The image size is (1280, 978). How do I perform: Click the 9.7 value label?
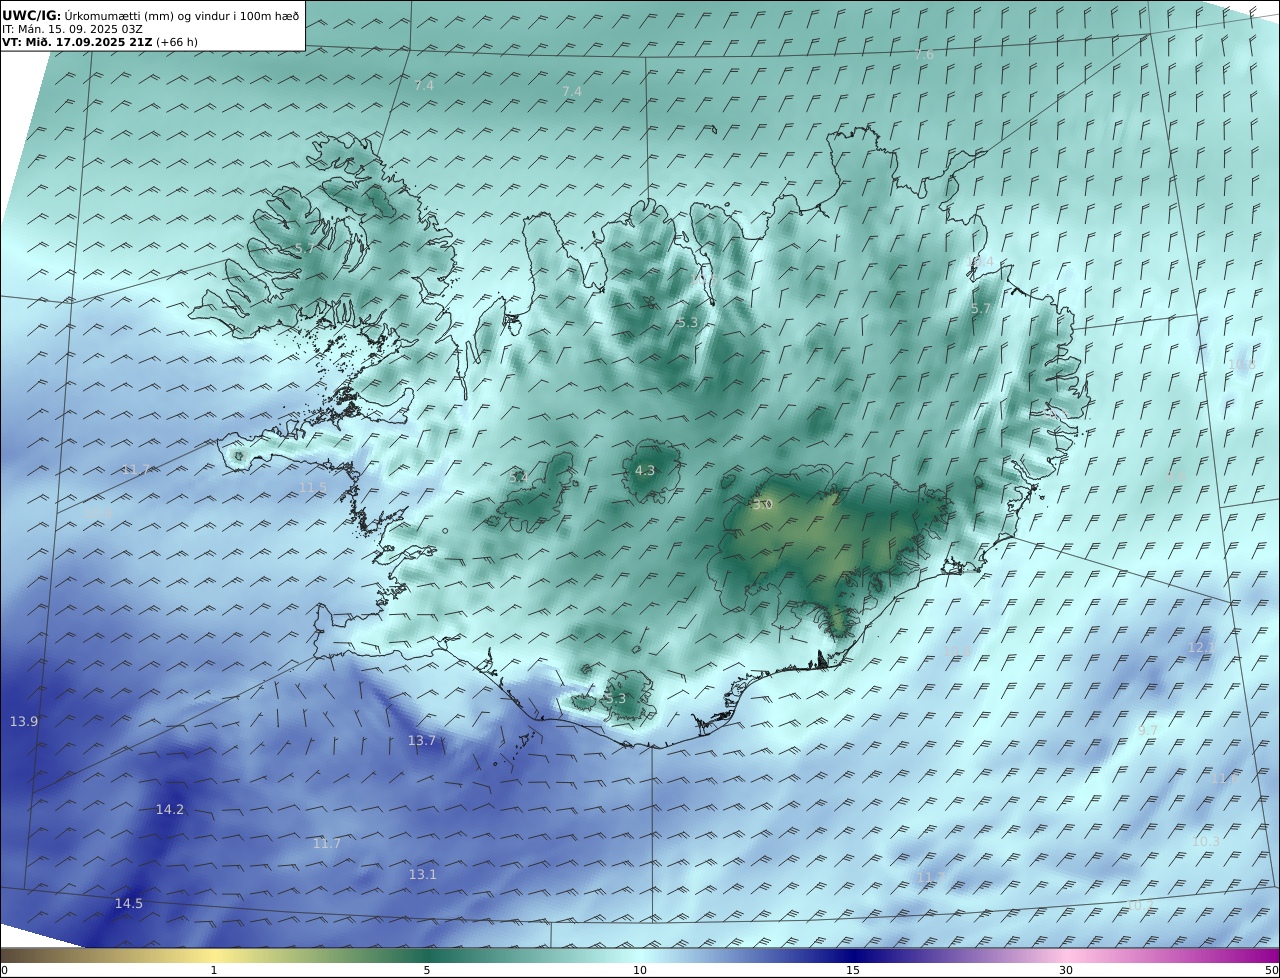coord(1148,730)
